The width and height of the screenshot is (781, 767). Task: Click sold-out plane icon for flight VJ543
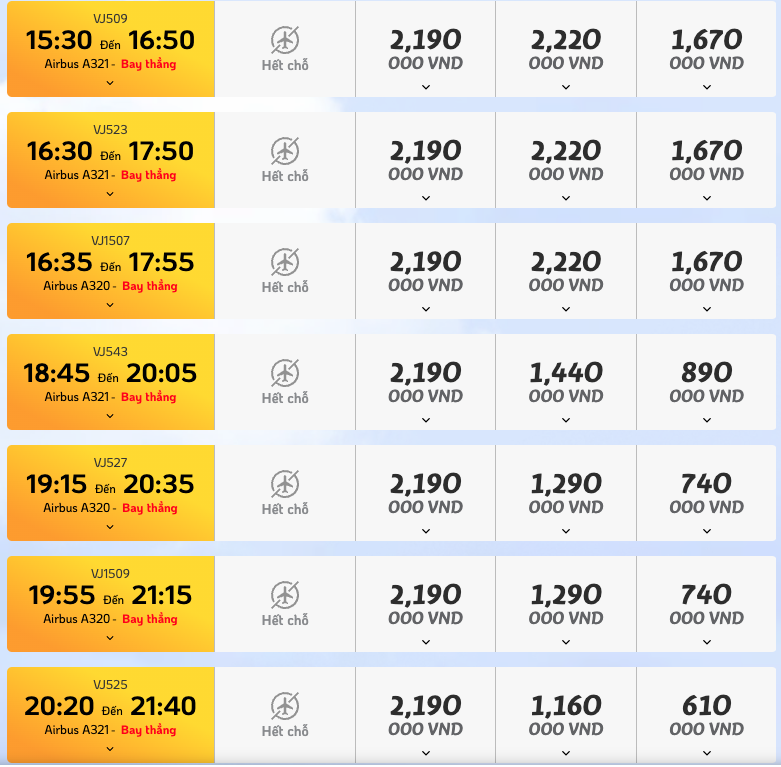click(285, 373)
